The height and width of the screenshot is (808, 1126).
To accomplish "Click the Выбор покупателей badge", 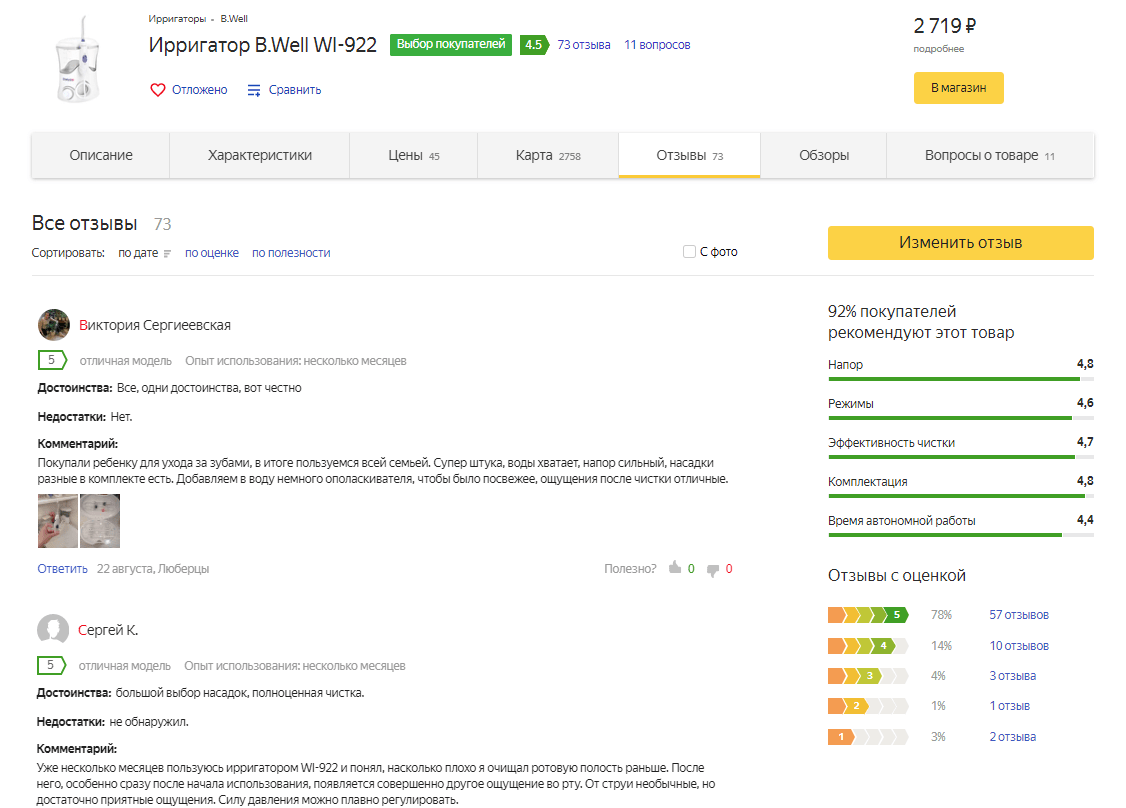I will (451, 45).
